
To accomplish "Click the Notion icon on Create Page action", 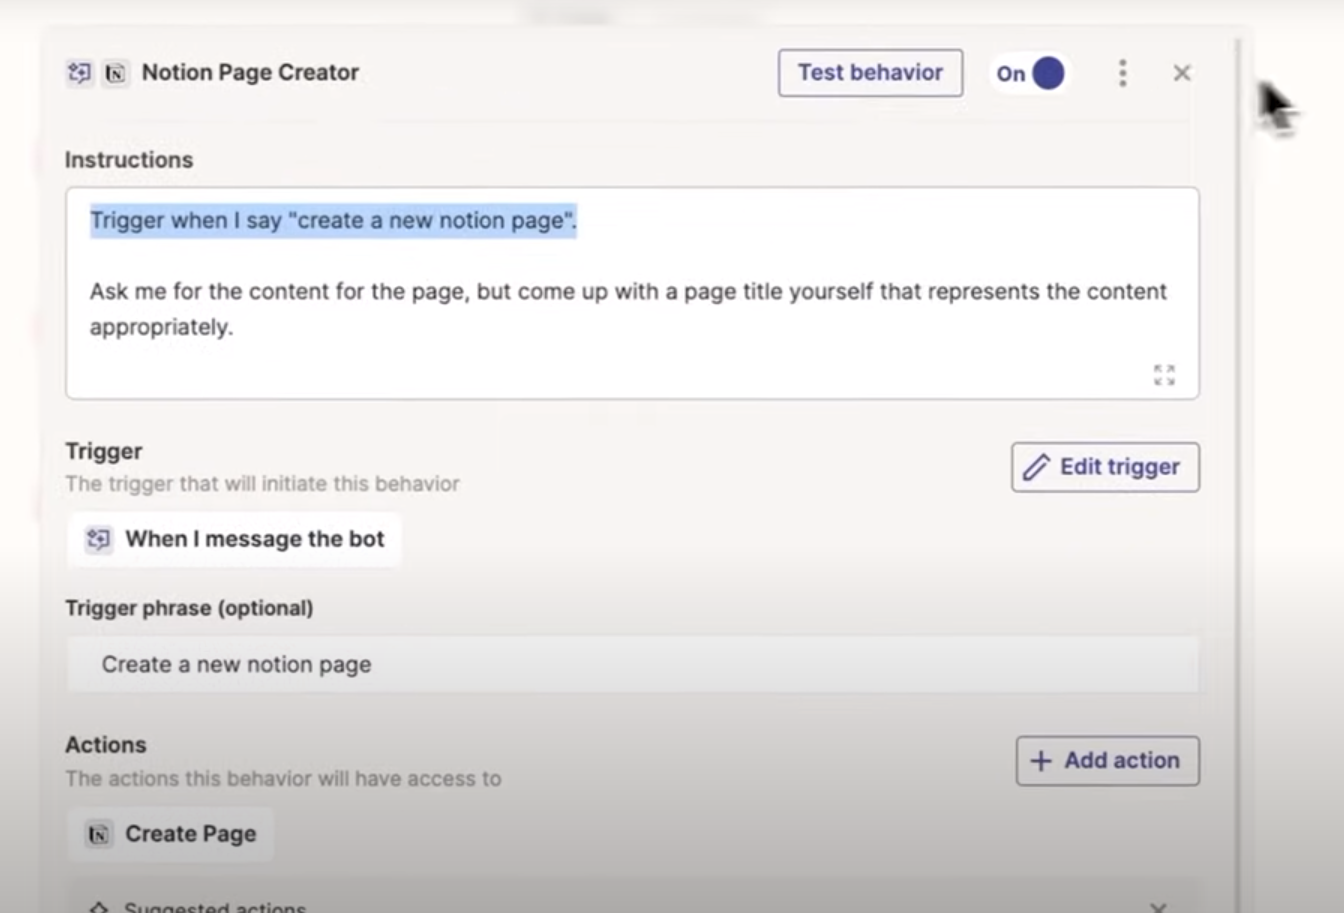I will tap(98, 834).
